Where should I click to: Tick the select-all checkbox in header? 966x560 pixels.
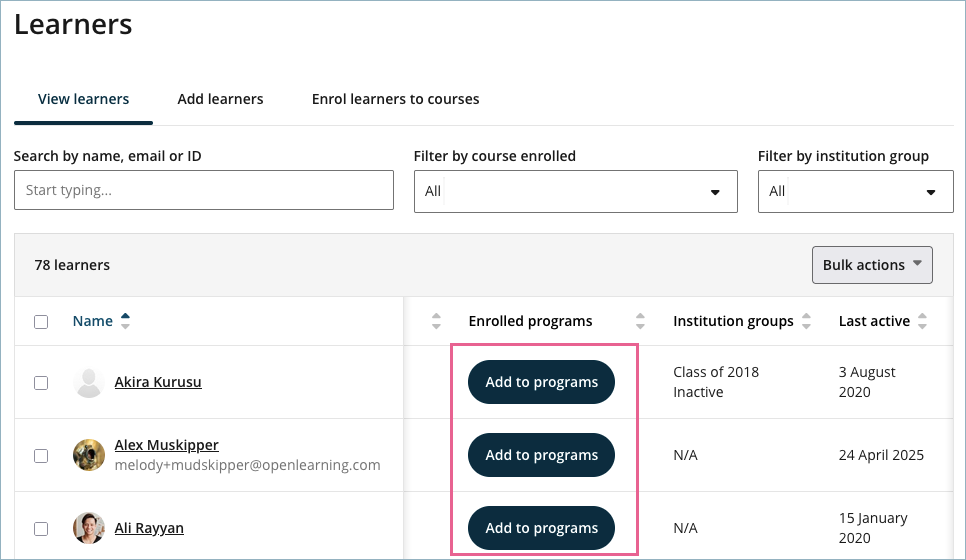click(41, 322)
